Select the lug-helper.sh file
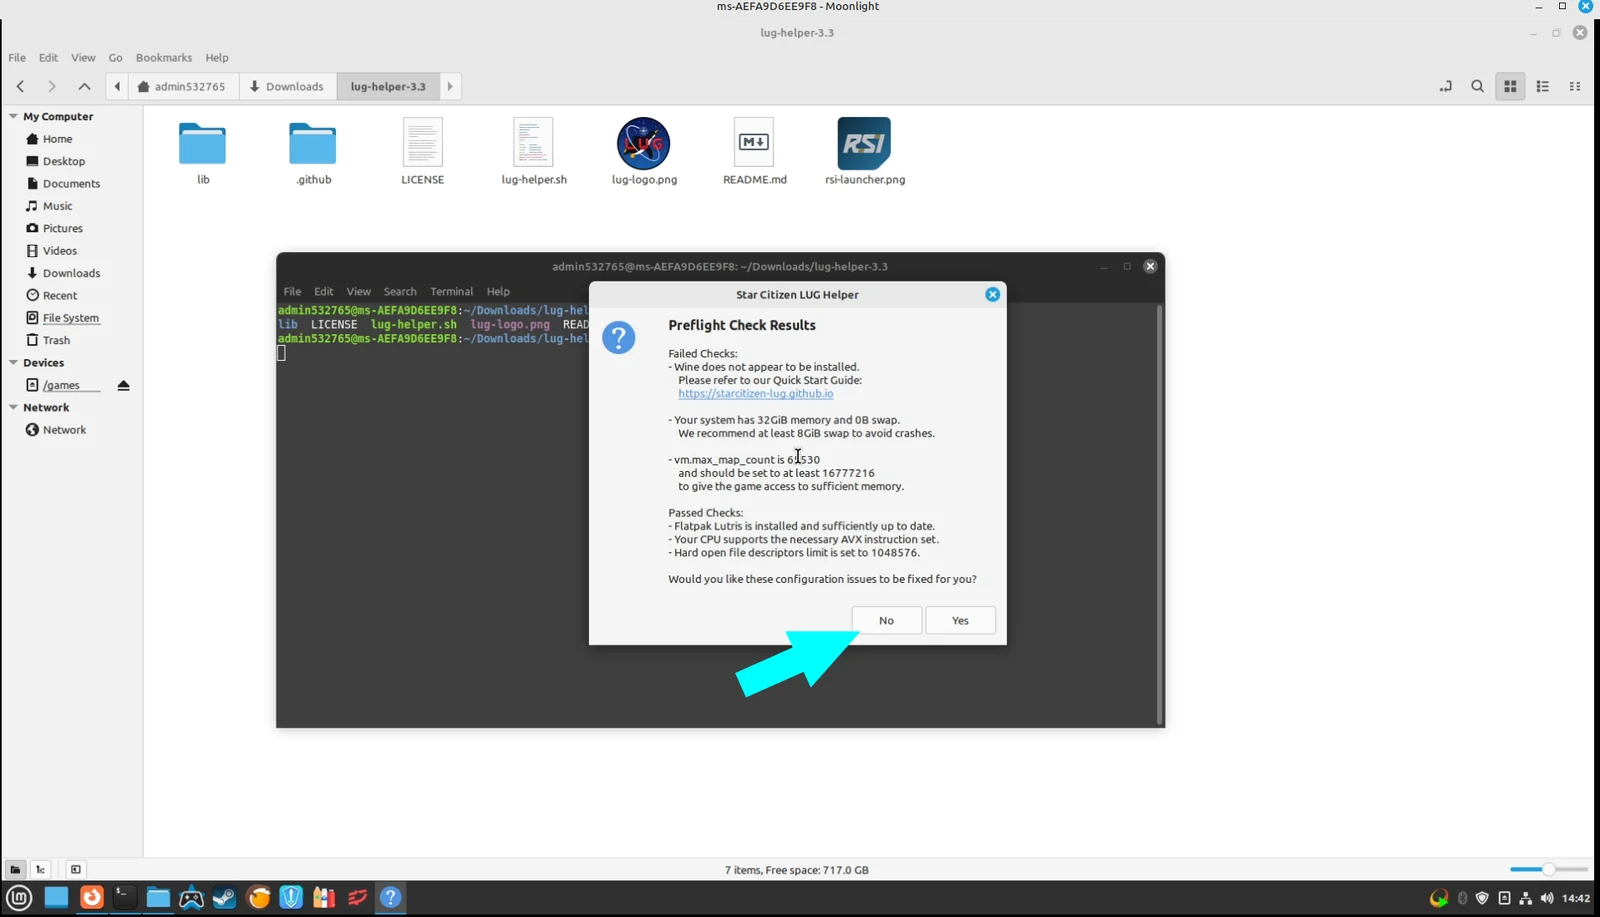Image resolution: width=1600 pixels, height=917 pixels. pyautogui.click(x=534, y=152)
